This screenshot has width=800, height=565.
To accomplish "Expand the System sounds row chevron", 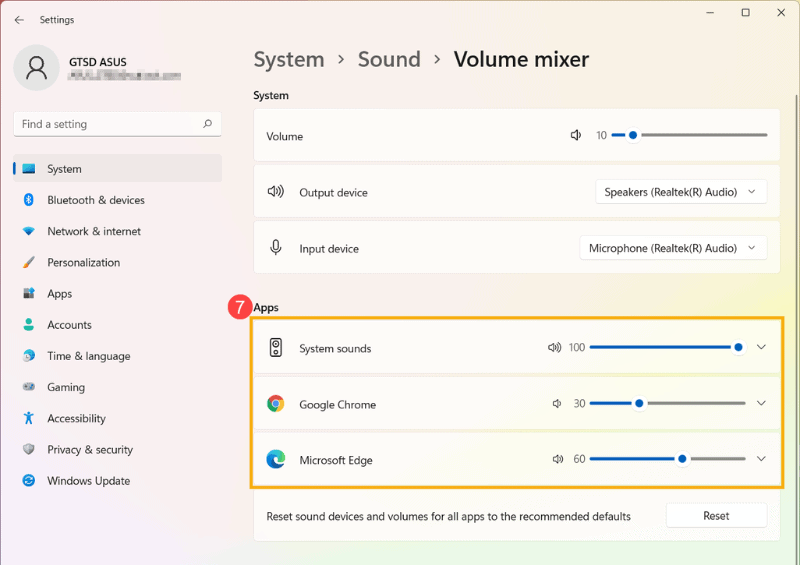I will click(x=761, y=348).
